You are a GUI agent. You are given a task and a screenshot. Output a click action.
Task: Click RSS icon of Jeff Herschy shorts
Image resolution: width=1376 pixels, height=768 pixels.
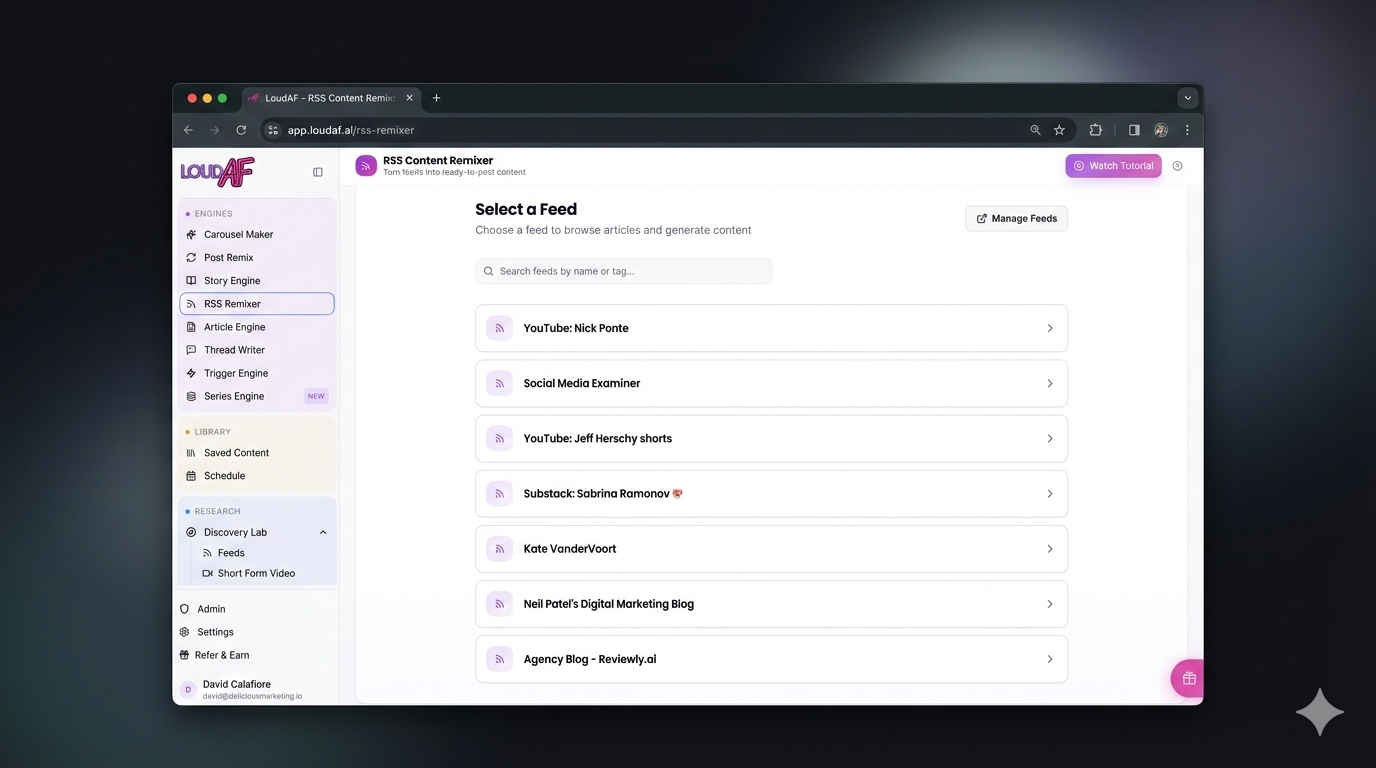pos(499,438)
